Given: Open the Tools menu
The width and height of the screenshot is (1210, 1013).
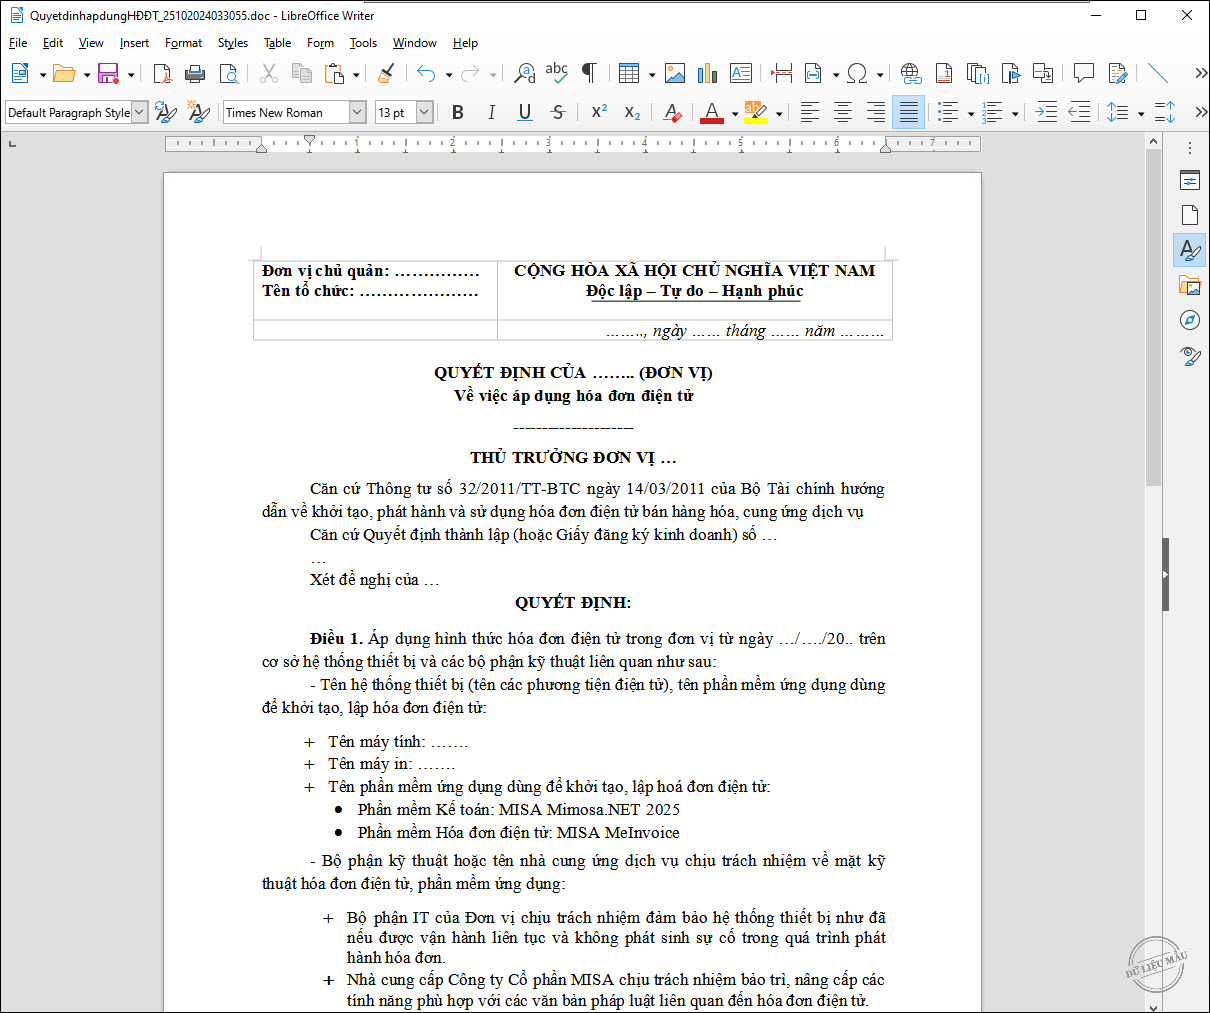Looking at the screenshot, I should [363, 43].
